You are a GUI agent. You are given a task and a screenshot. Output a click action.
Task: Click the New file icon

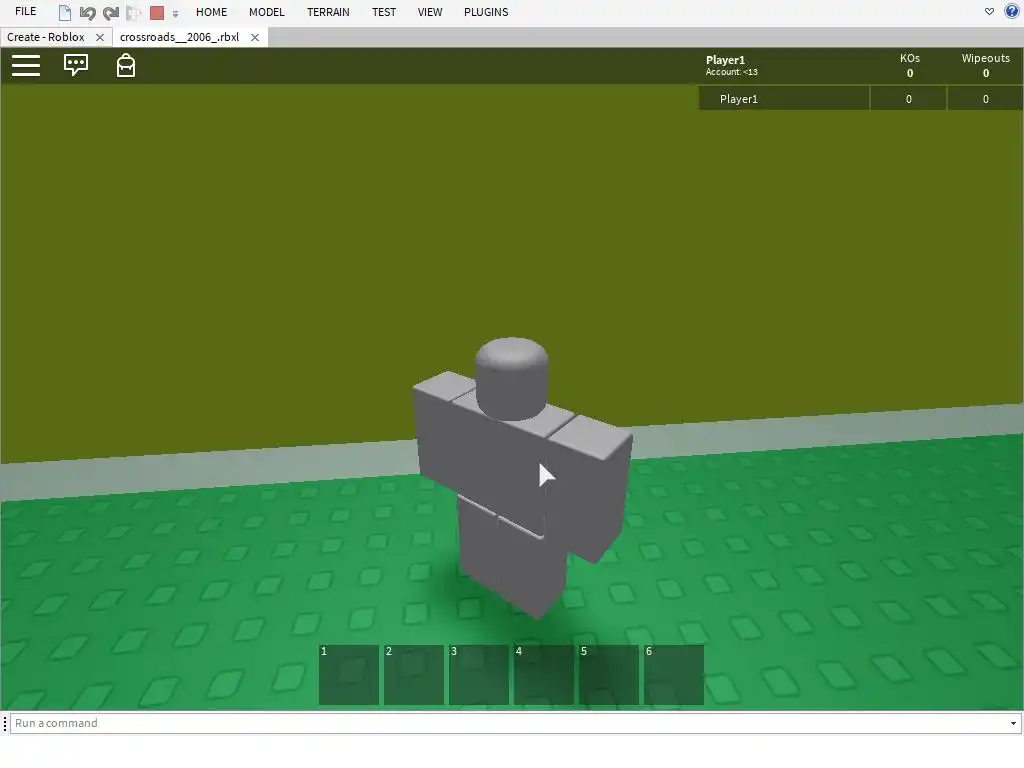(x=65, y=12)
